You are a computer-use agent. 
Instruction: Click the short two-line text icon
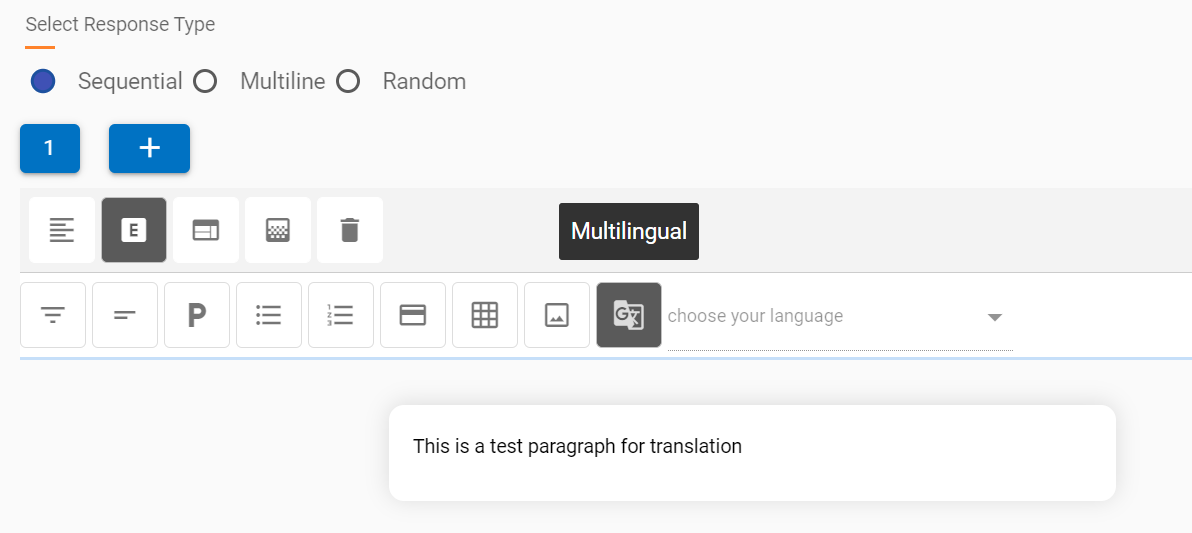125,315
